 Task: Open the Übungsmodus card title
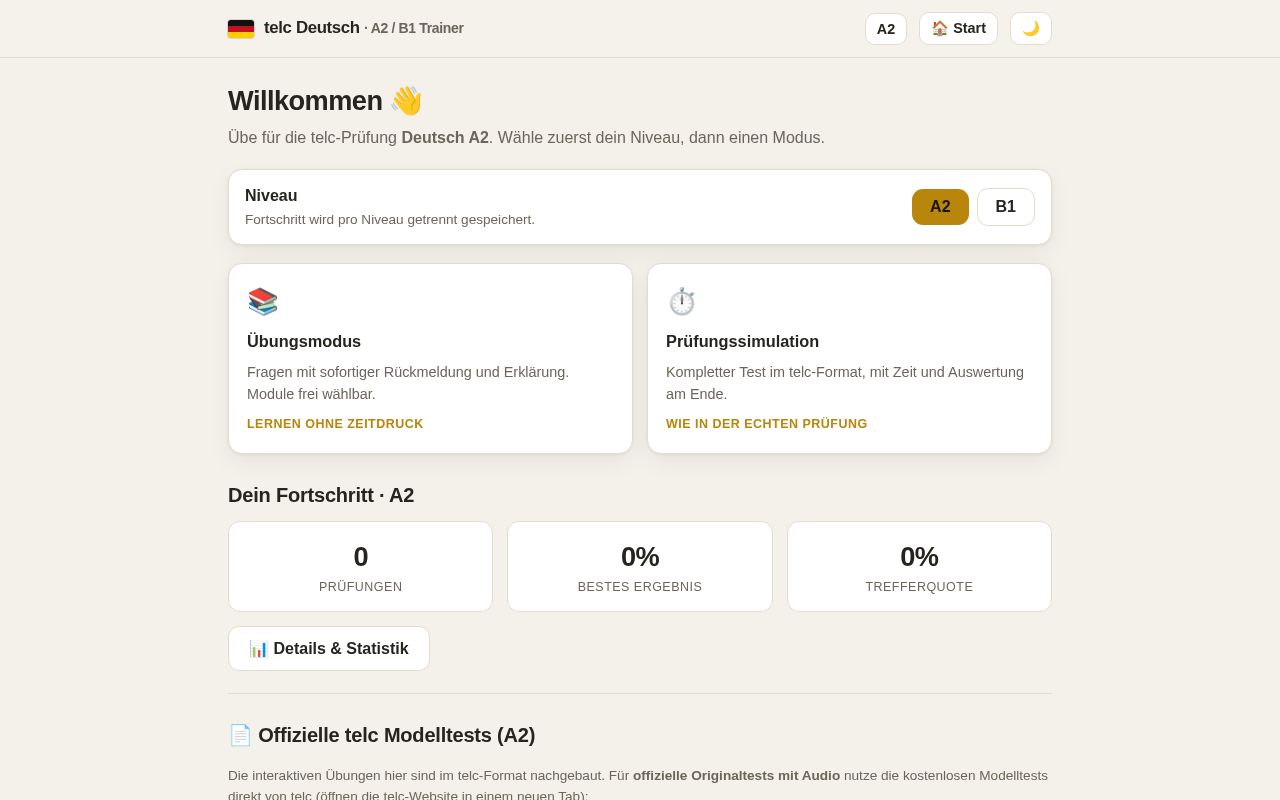point(304,341)
